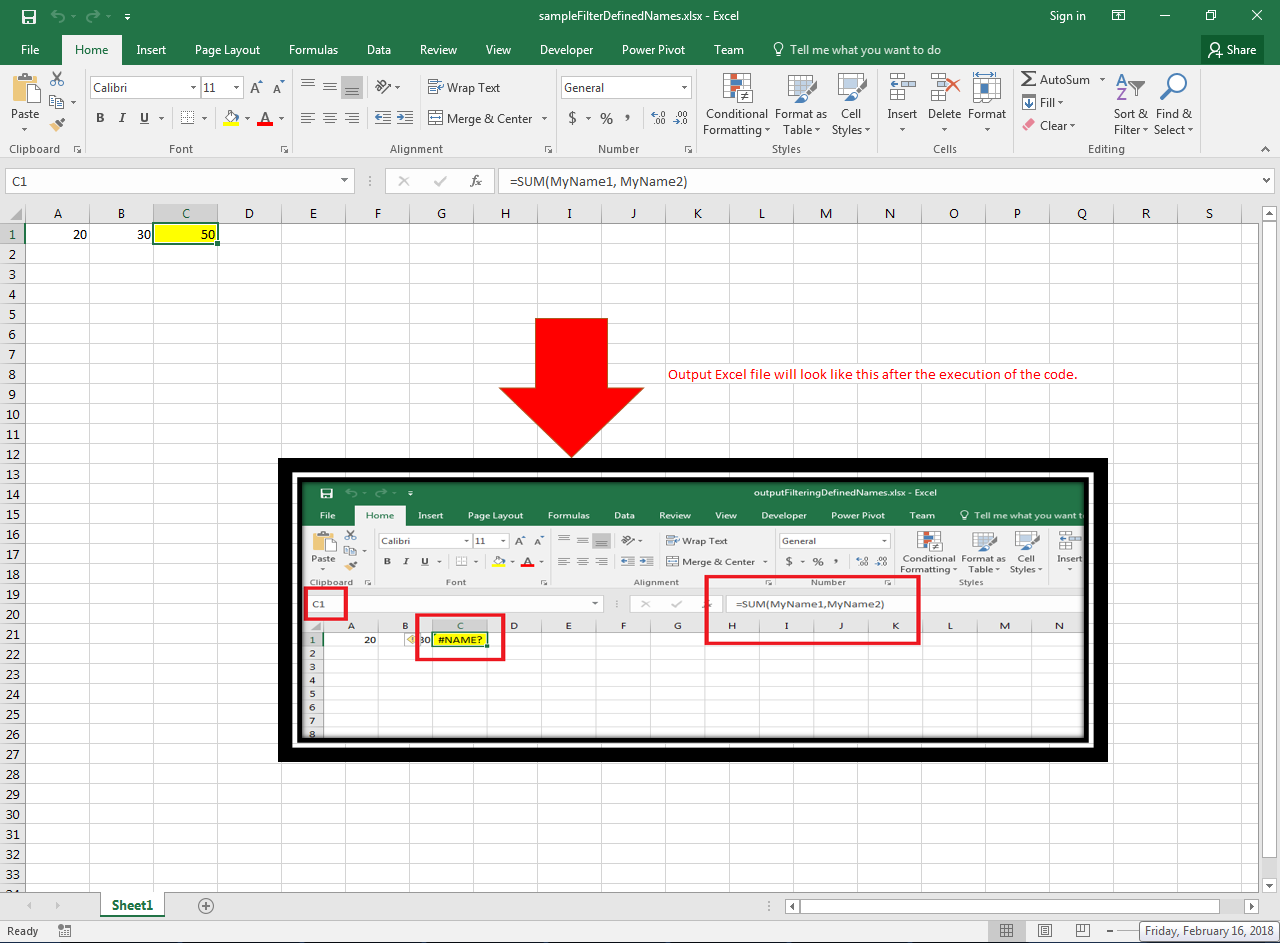Open Conditional Formatting in Styles group
This screenshot has height=943, width=1280.
click(737, 105)
